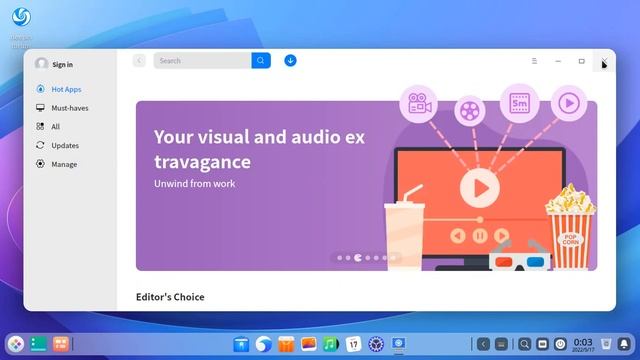This screenshot has width=640, height=360.
Task: Select the first banner carousel dot
Action: click(340, 258)
